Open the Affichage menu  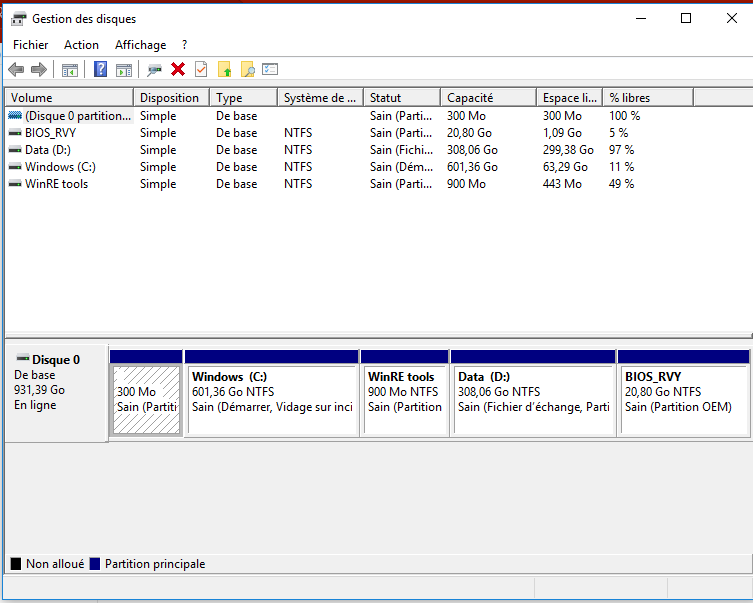[141, 45]
